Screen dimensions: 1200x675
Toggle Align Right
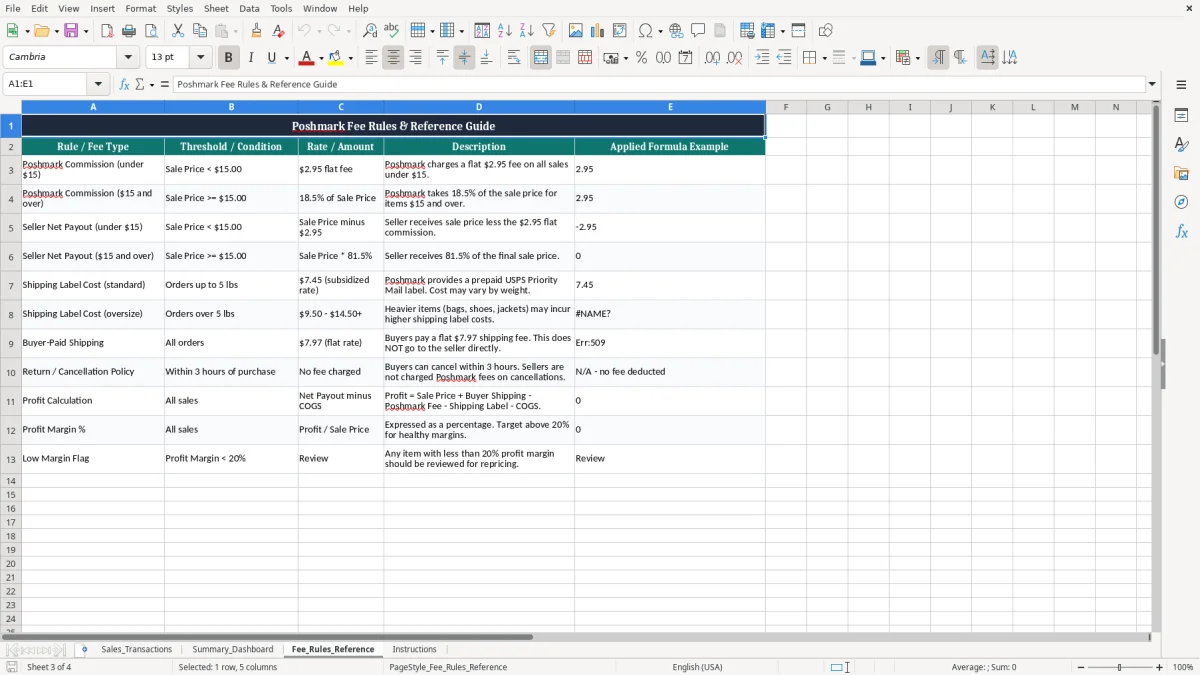(415, 58)
